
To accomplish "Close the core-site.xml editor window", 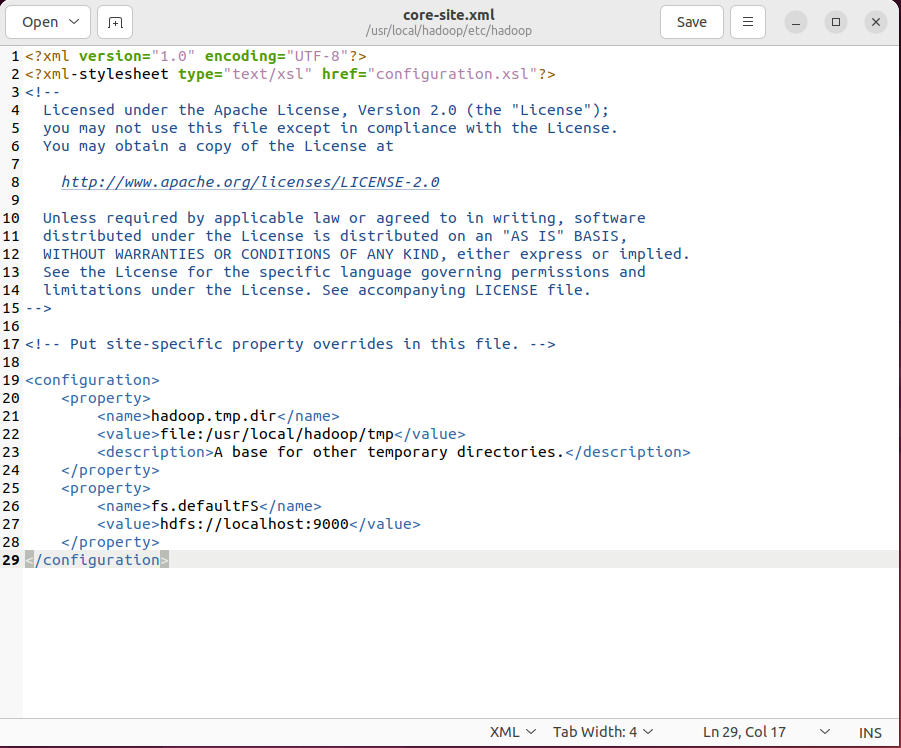I will (x=876, y=22).
